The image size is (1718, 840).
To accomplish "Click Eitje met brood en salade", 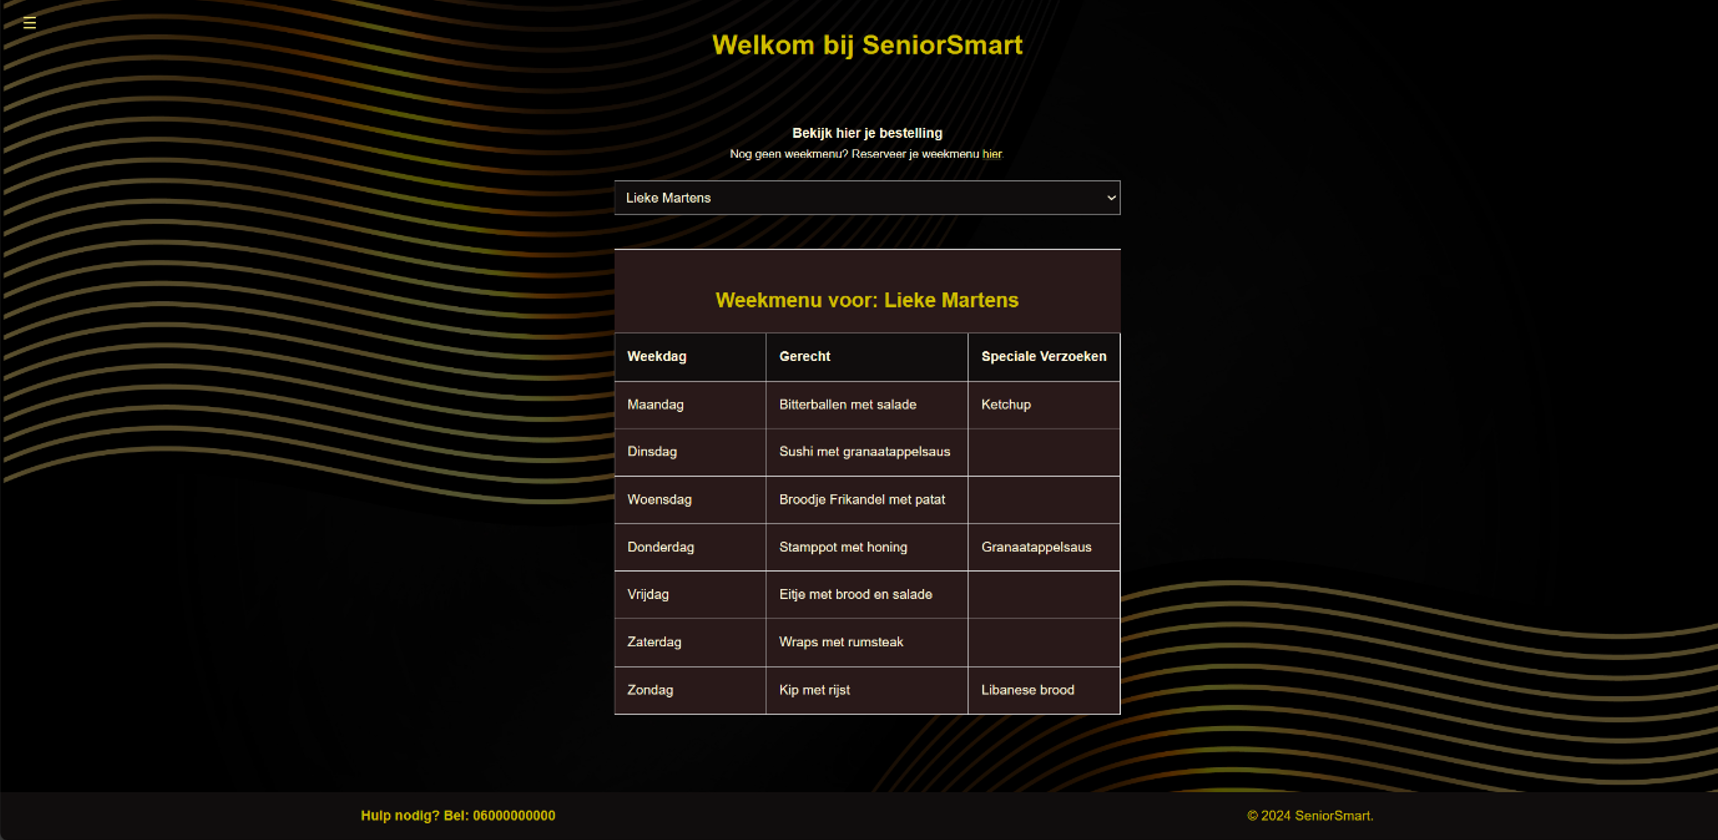I will pyautogui.click(x=855, y=594).
